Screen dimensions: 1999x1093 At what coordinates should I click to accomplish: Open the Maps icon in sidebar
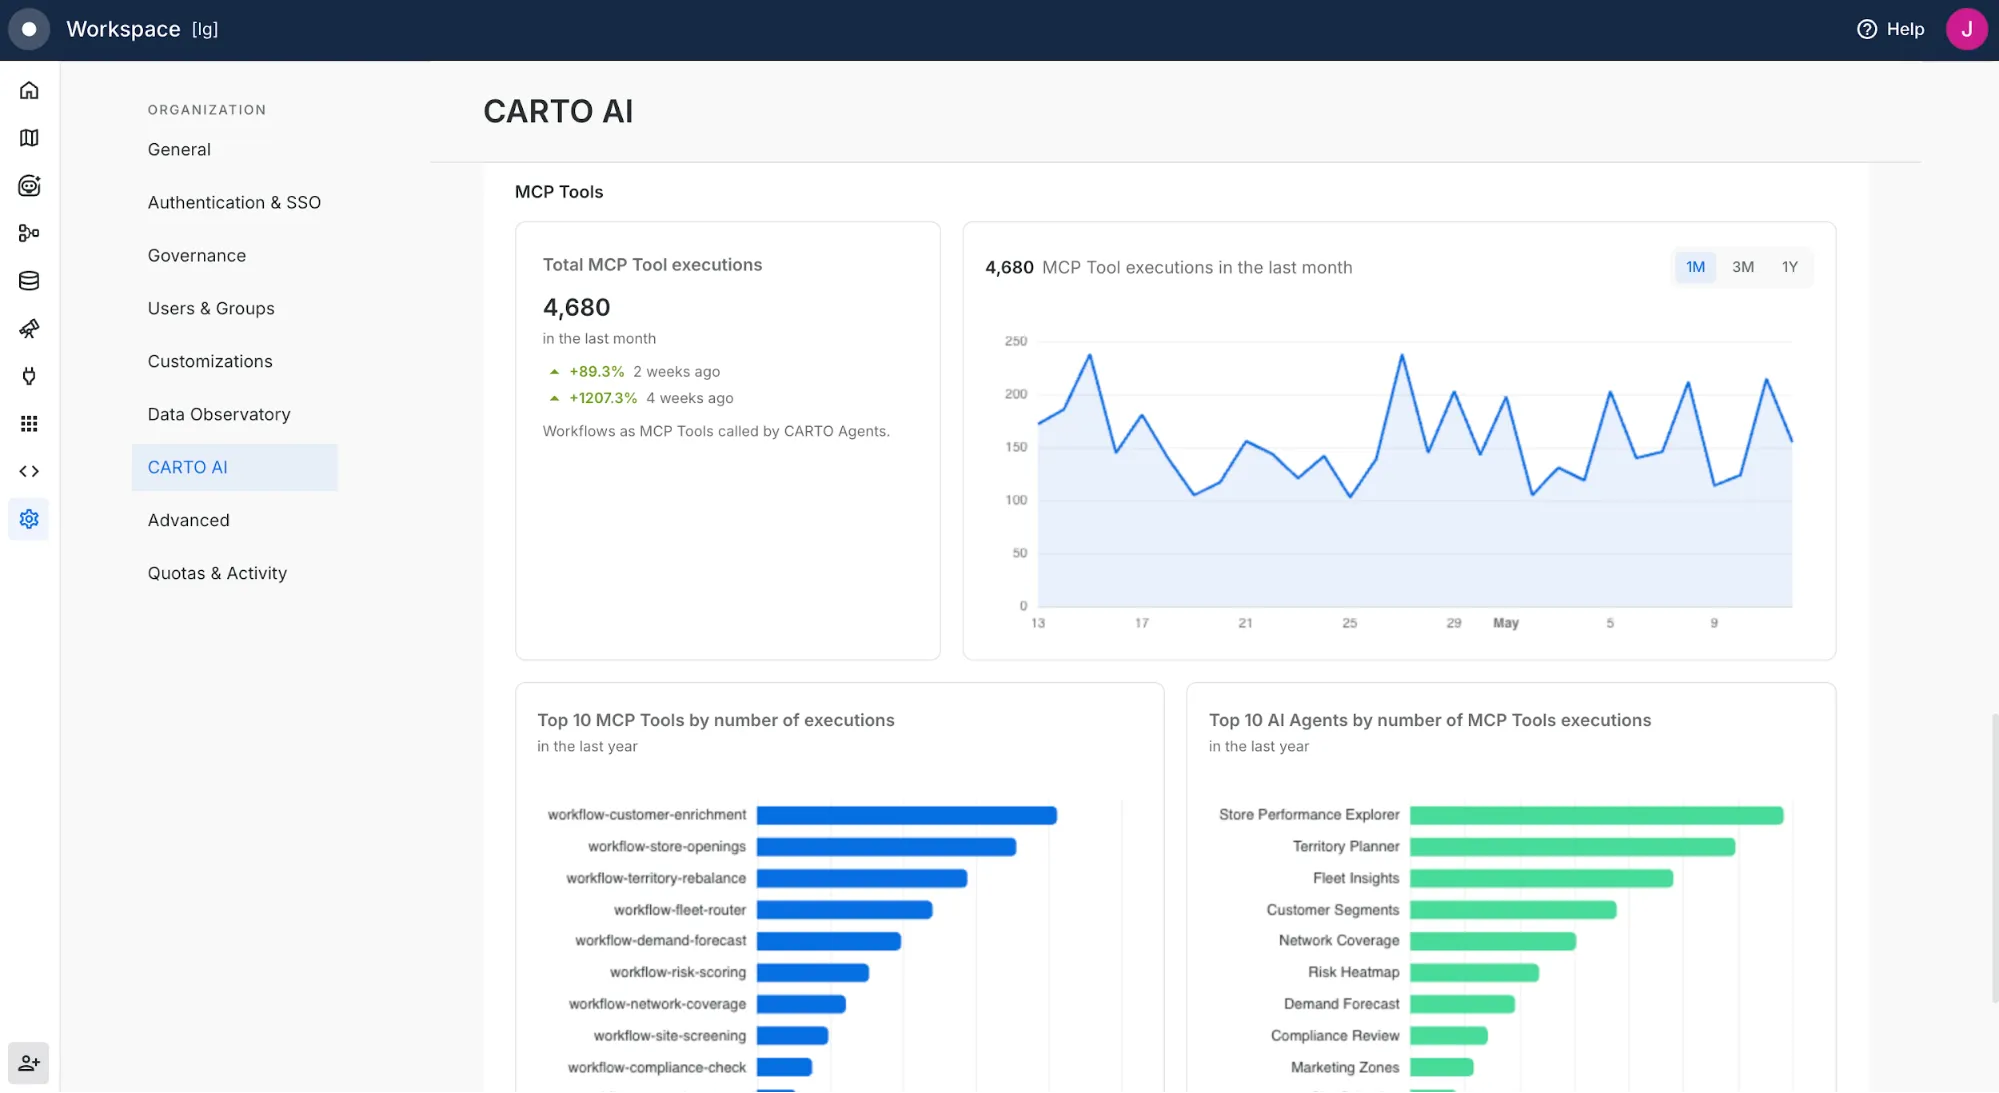click(29, 138)
